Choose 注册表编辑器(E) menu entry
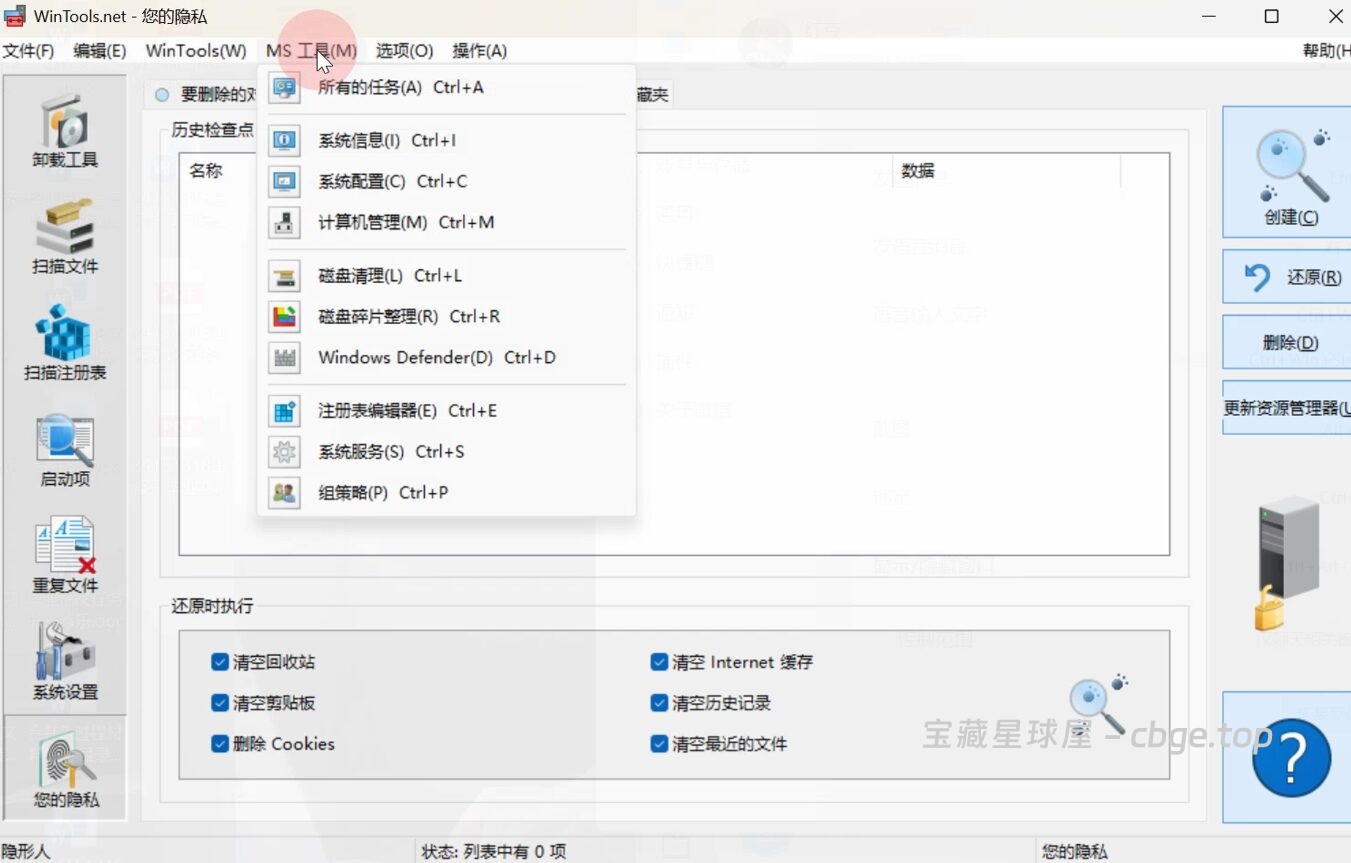 pyautogui.click(x=447, y=411)
